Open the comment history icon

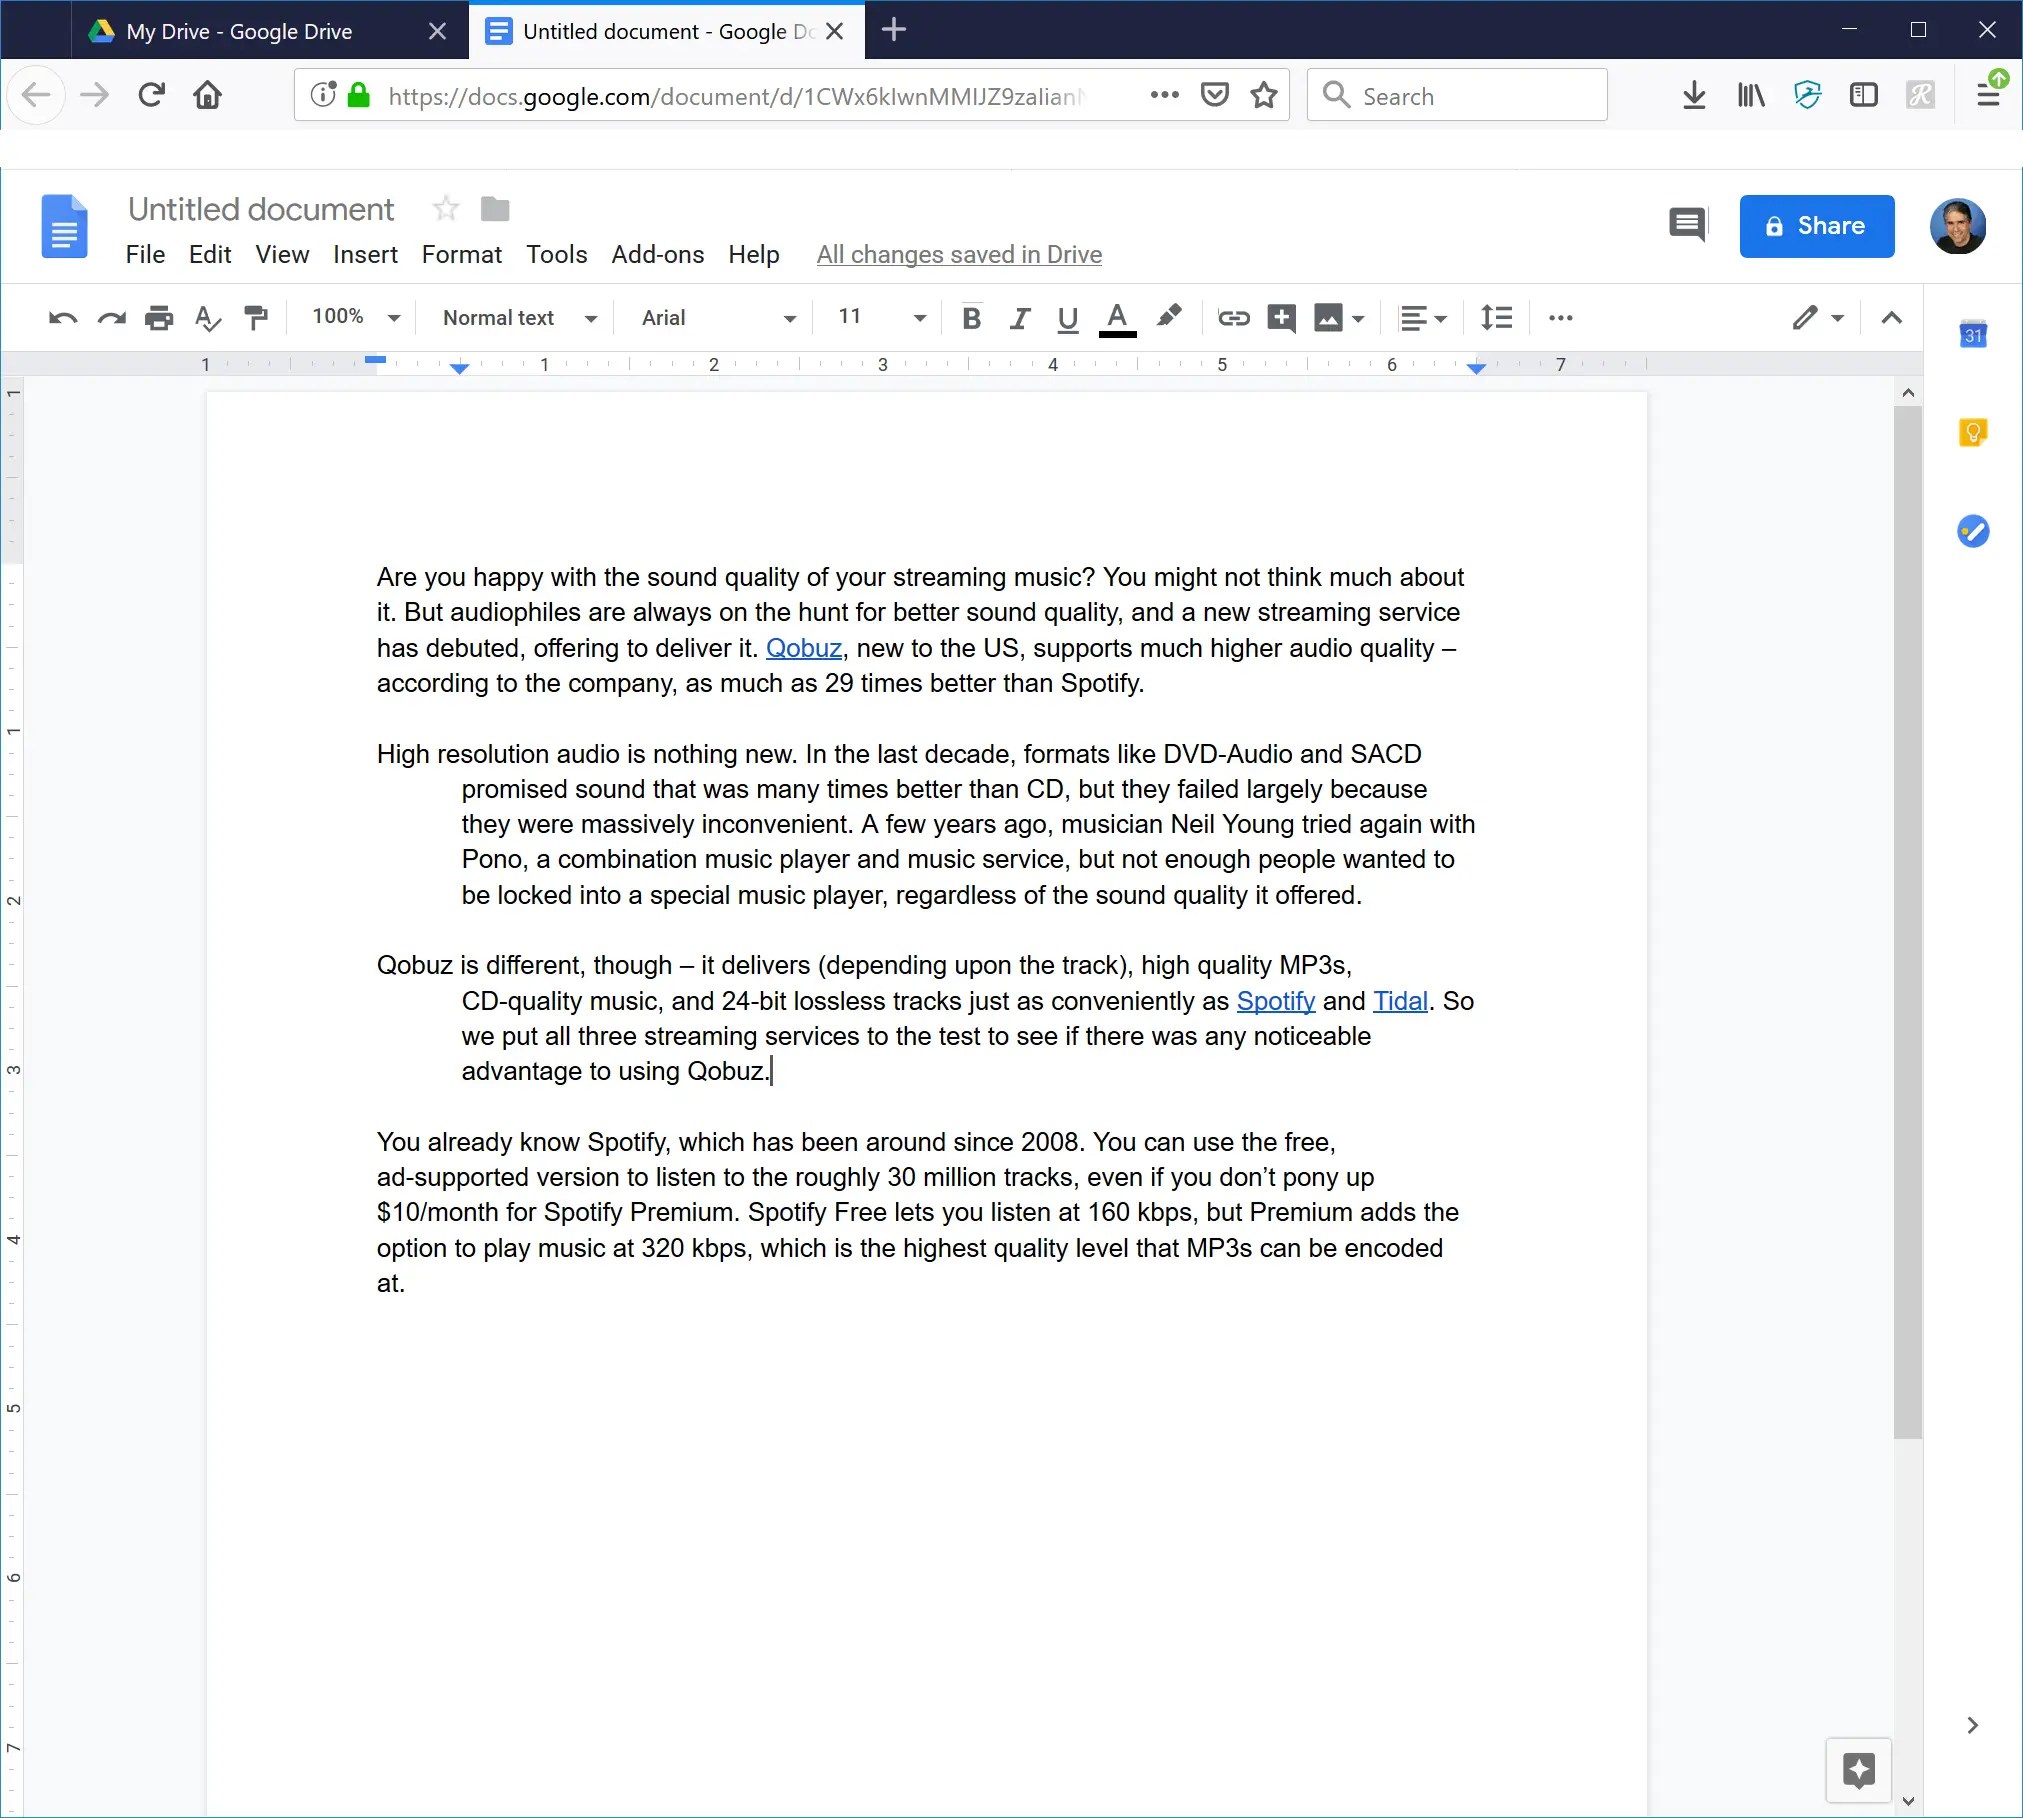[x=1687, y=225]
